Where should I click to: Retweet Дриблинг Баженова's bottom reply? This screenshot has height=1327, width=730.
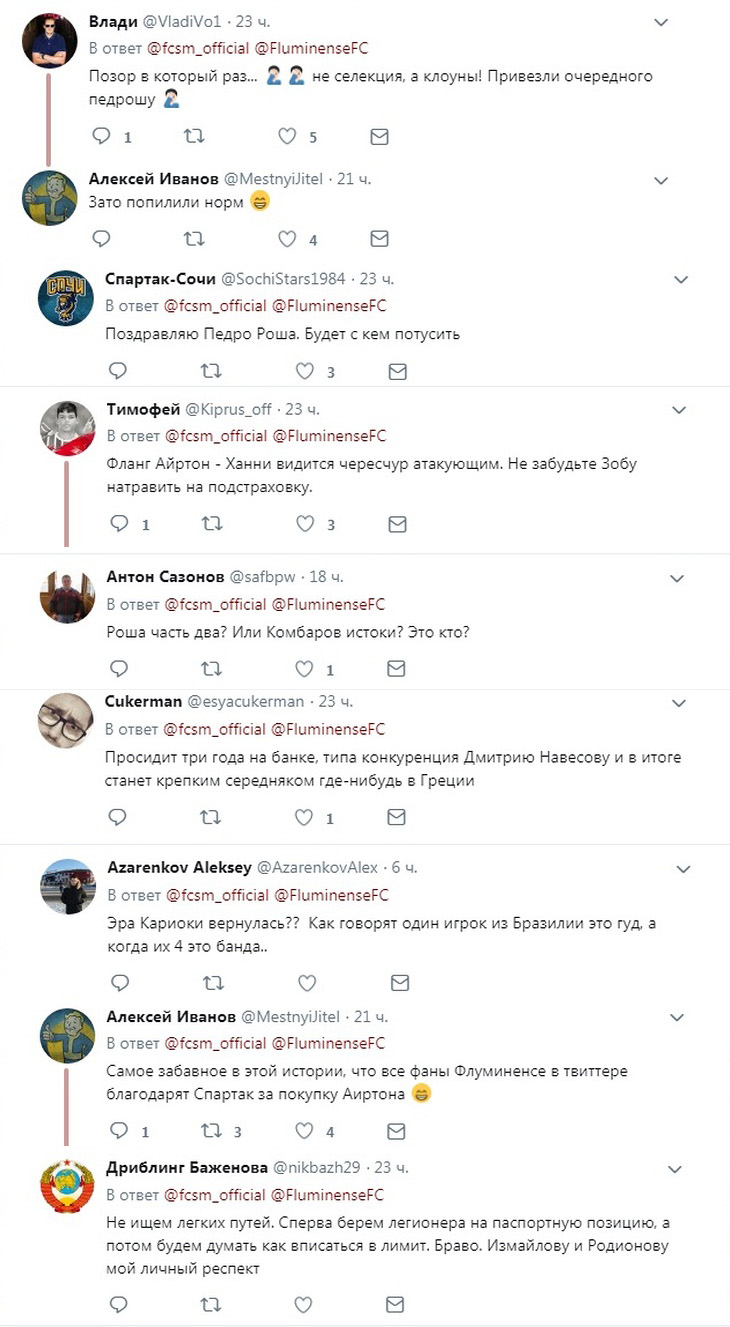tap(211, 1304)
